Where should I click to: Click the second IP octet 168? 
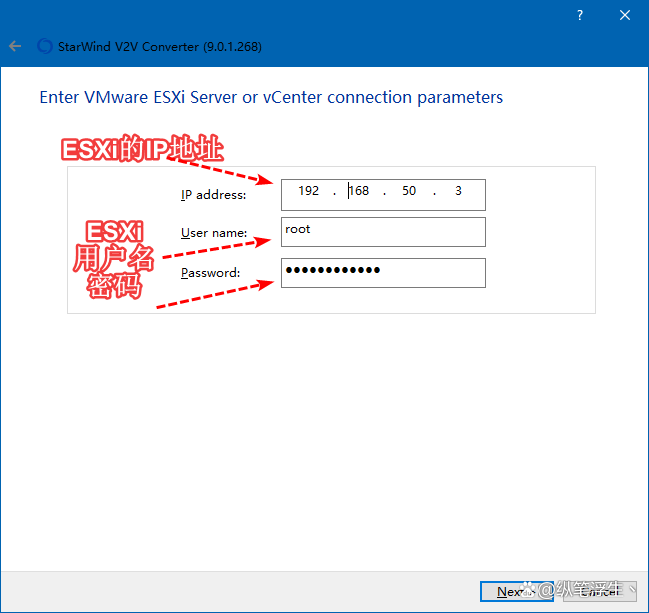(x=359, y=191)
